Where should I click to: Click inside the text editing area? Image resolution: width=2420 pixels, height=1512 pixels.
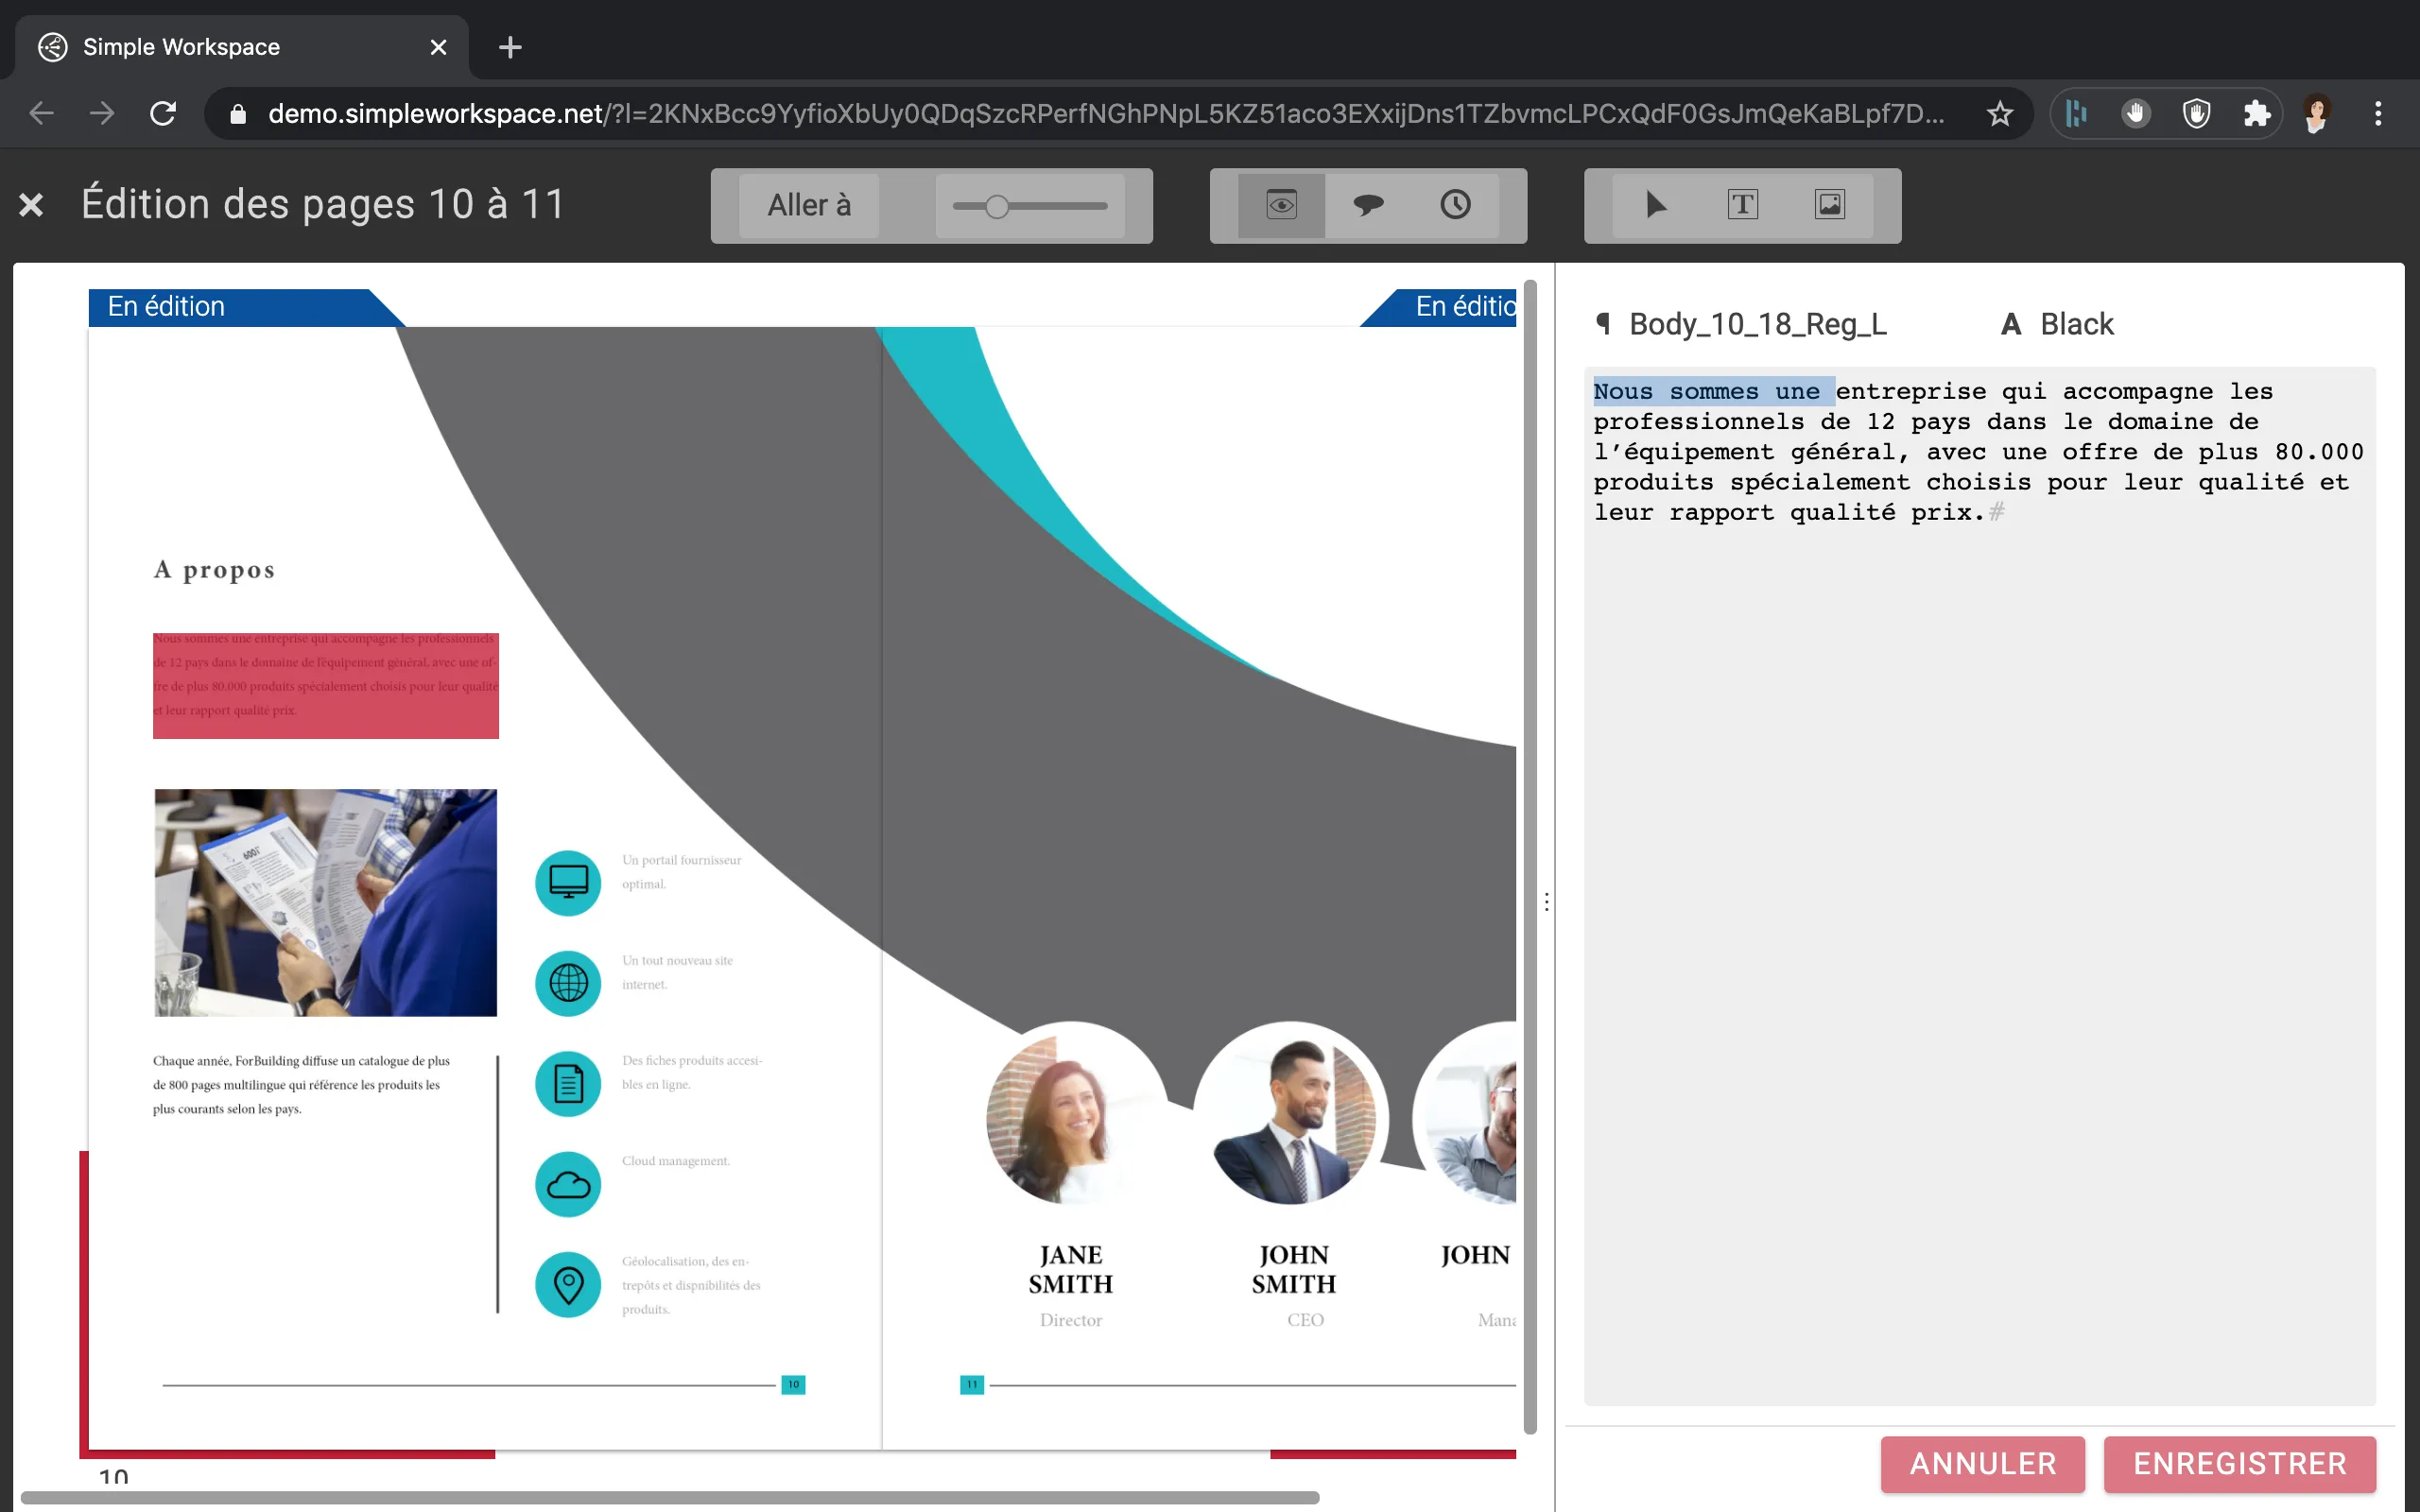click(x=1978, y=900)
